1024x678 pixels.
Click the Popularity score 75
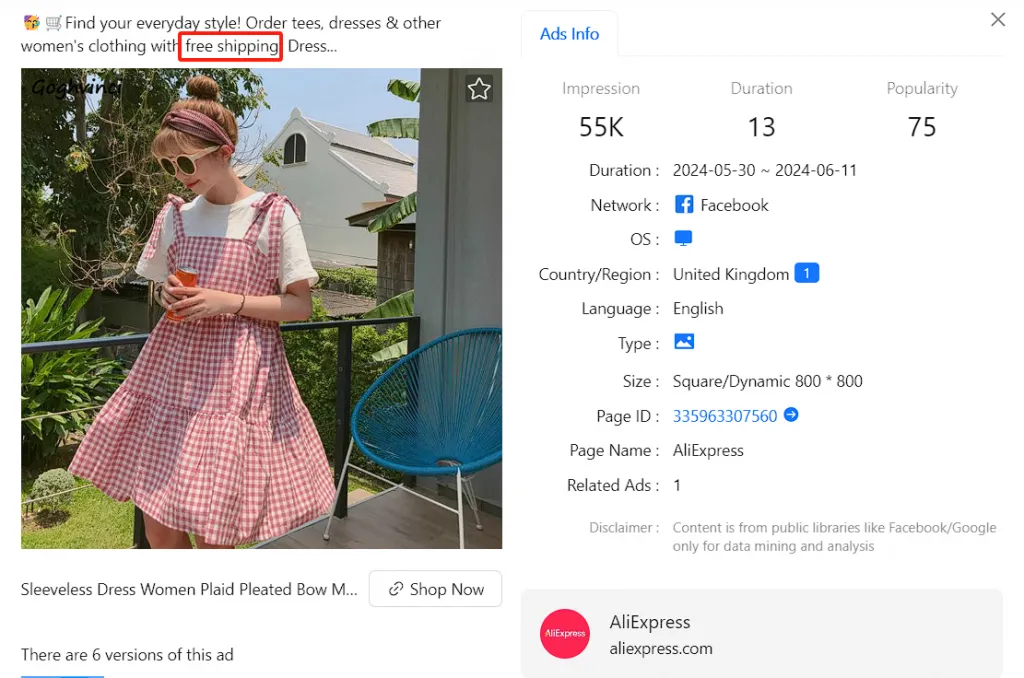coord(921,127)
